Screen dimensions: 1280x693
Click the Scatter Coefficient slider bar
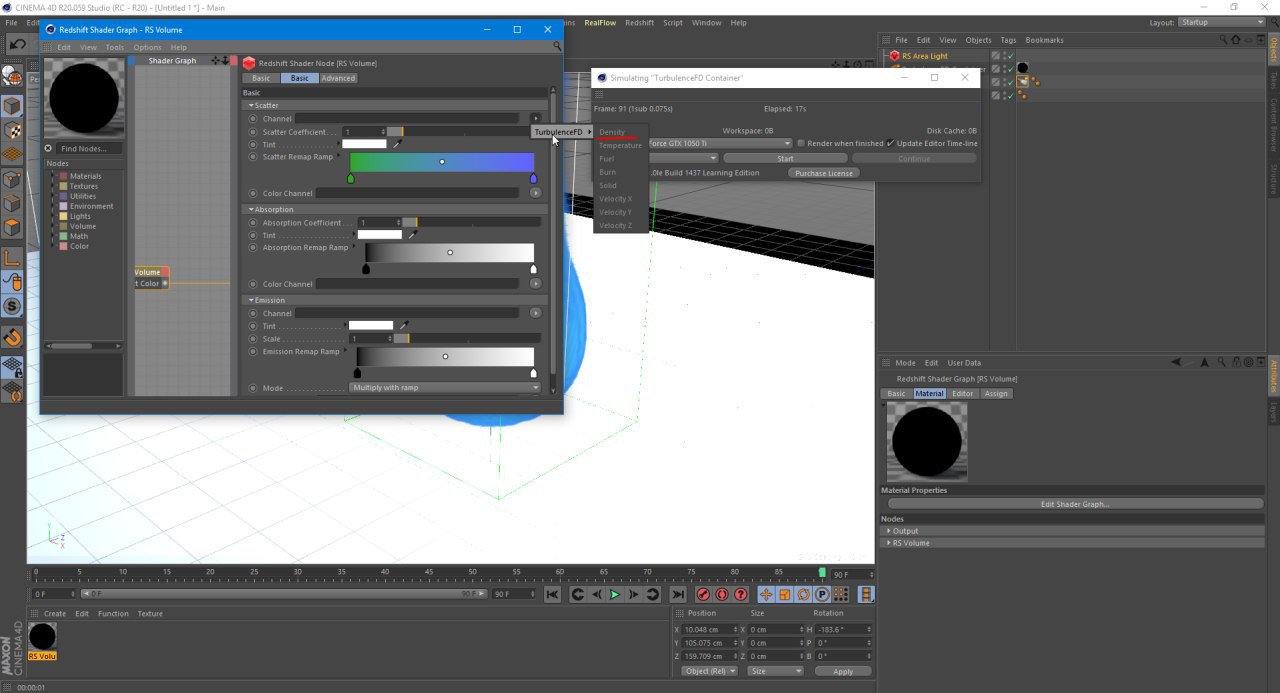[x=463, y=132]
